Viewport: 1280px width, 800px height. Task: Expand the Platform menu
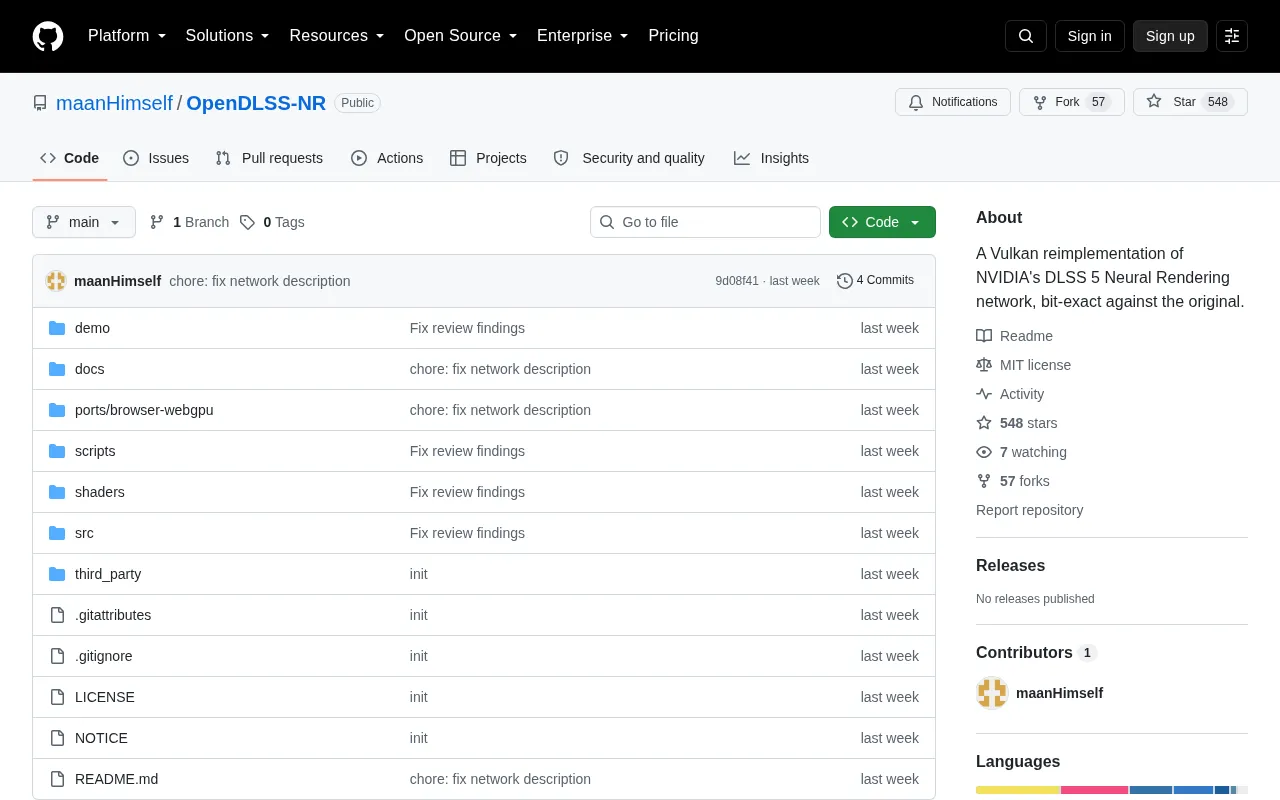pos(127,36)
